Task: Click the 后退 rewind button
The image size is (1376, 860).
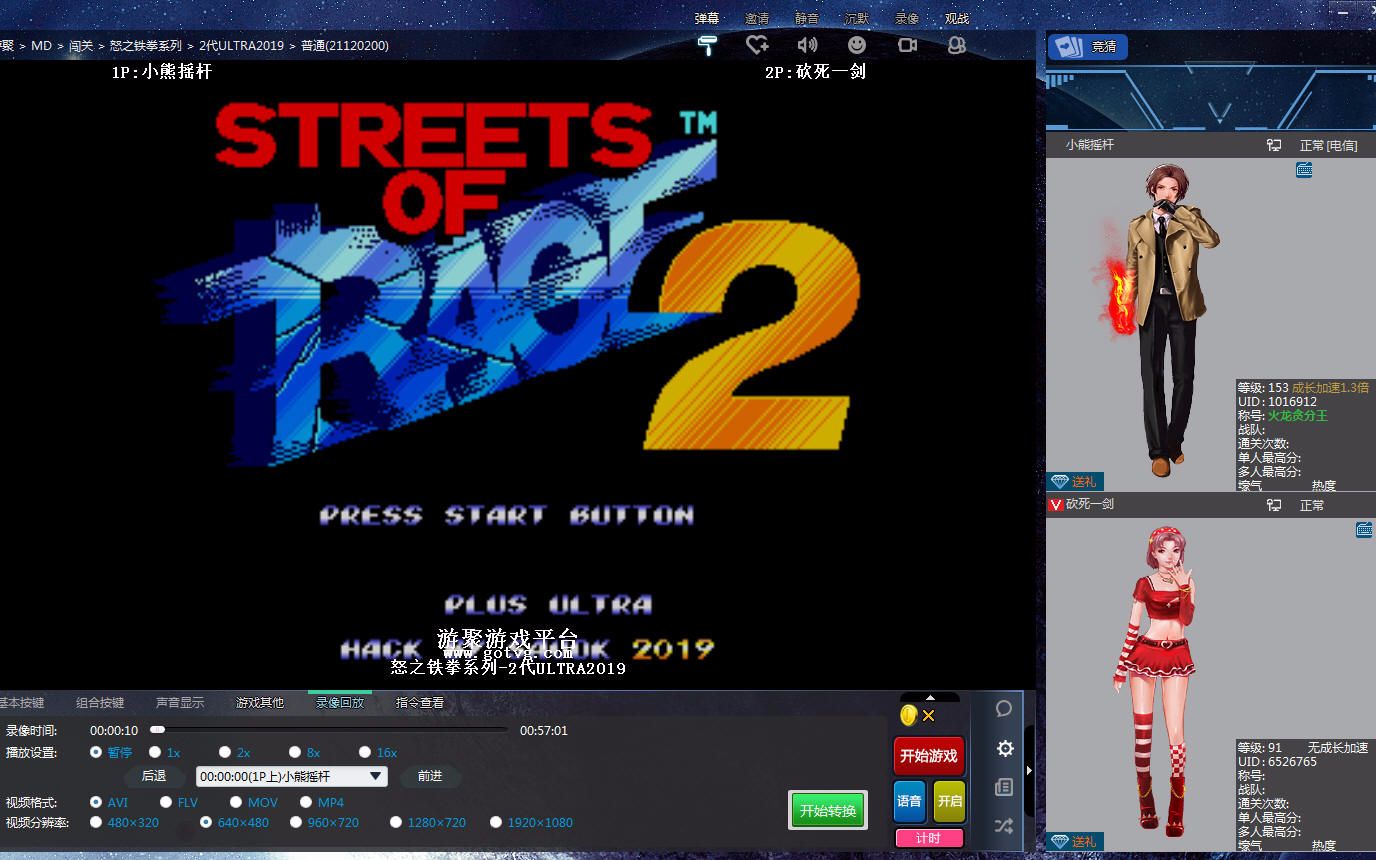Action: pyautogui.click(x=154, y=776)
